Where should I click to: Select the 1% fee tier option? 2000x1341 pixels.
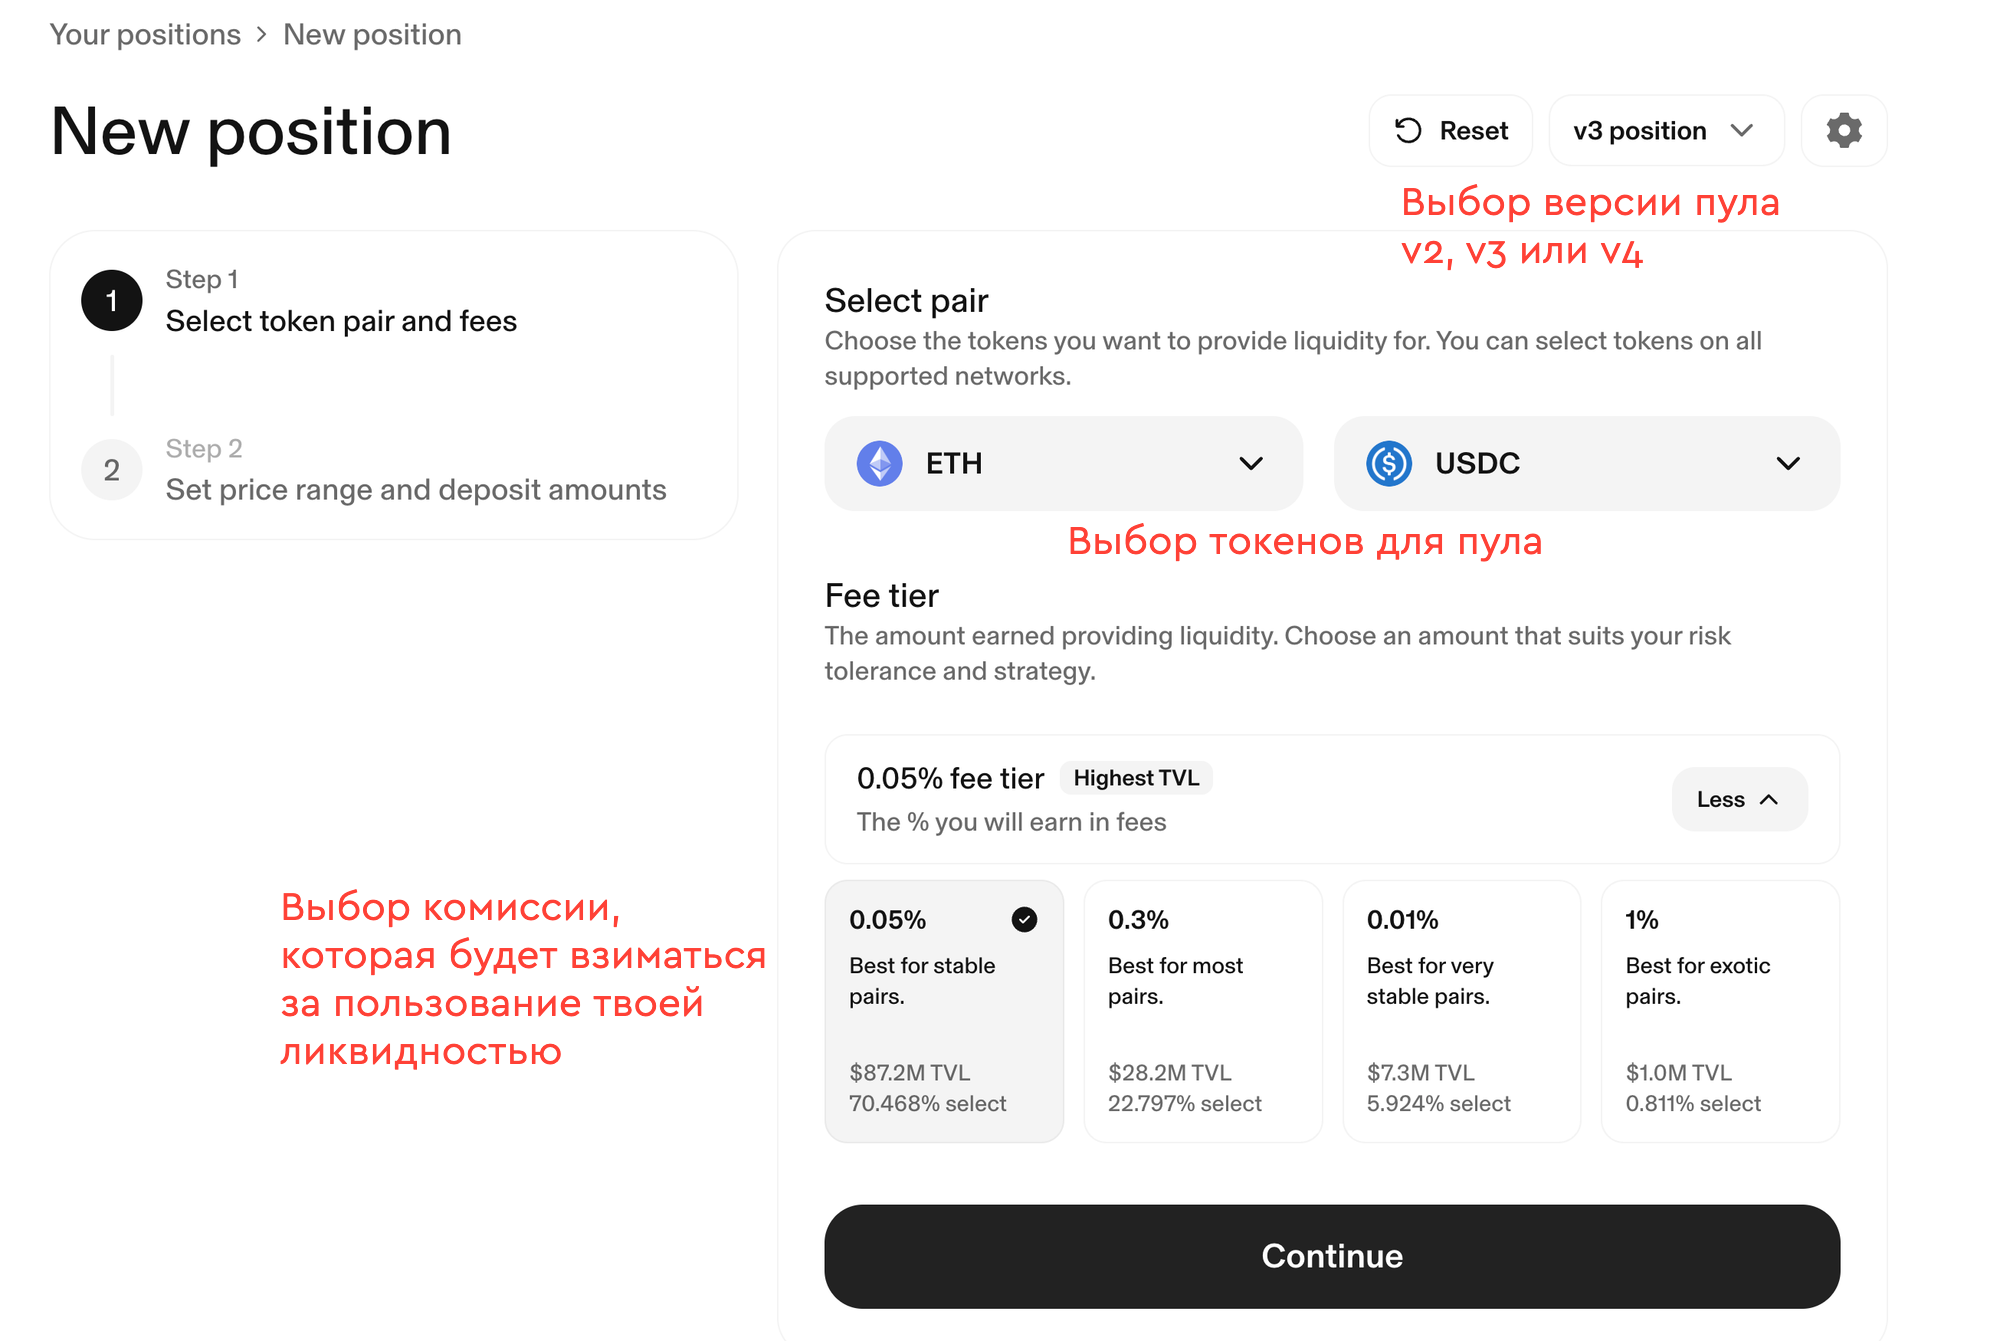[x=1720, y=1011]
